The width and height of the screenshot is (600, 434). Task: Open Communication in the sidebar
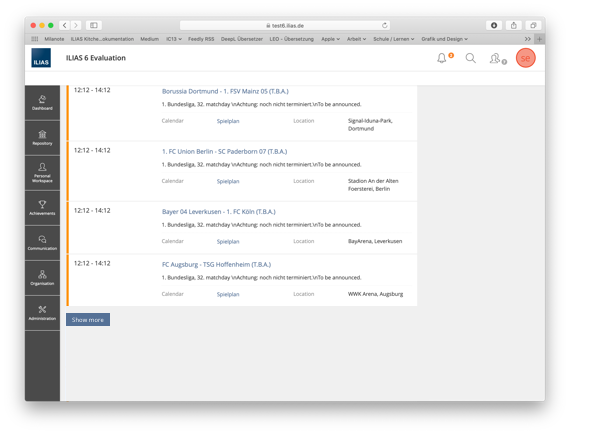[x=42, y=243]
